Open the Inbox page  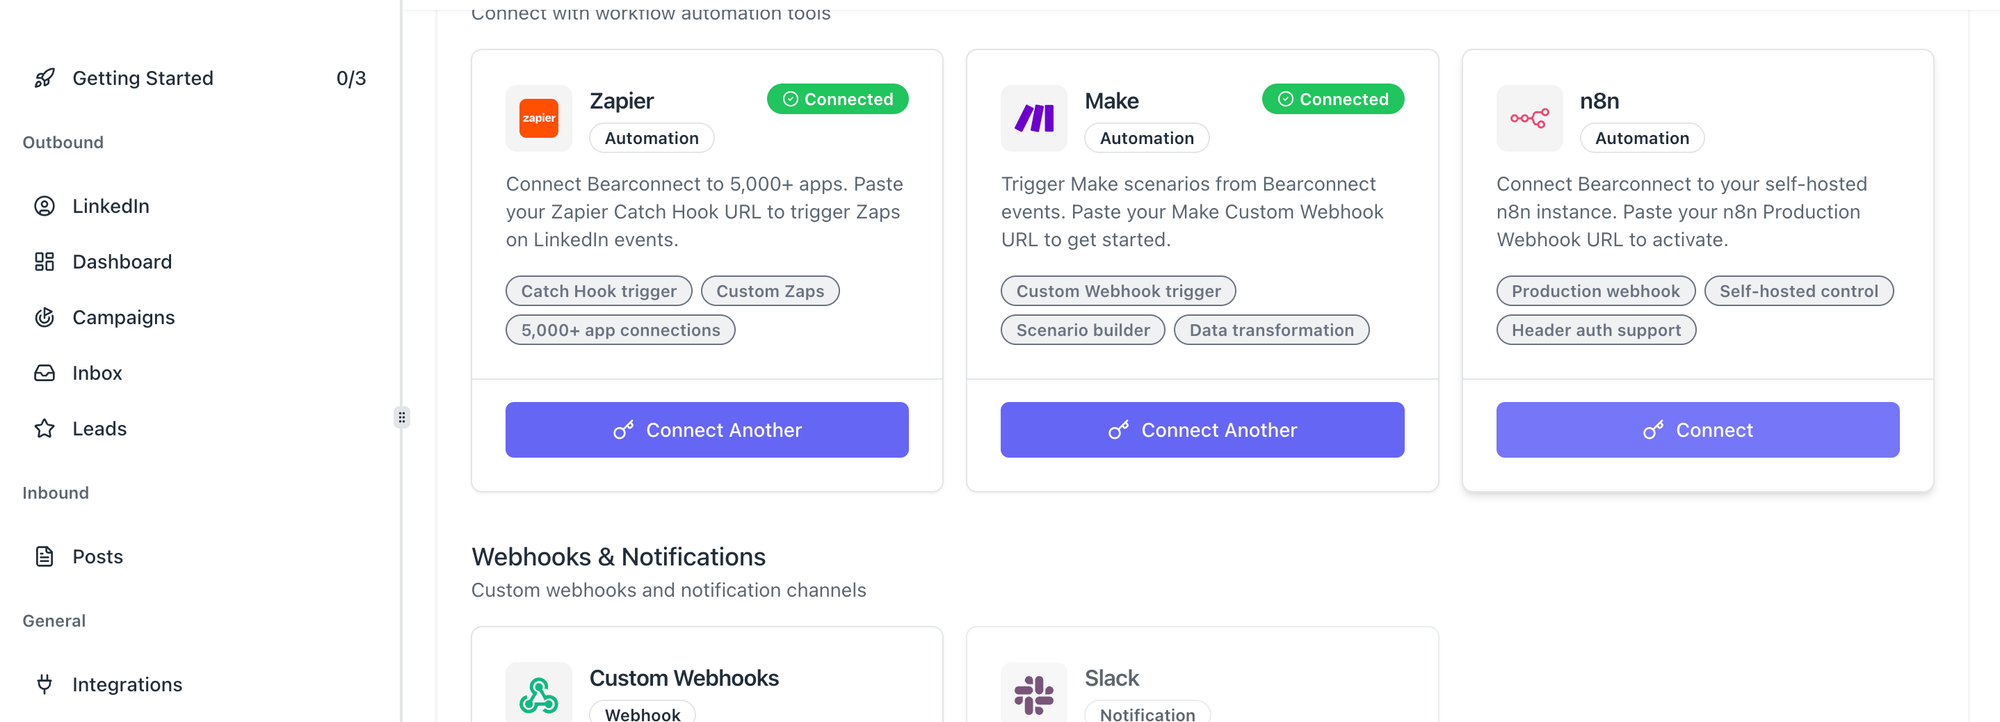pyautogui.click(x=97, y=373)
